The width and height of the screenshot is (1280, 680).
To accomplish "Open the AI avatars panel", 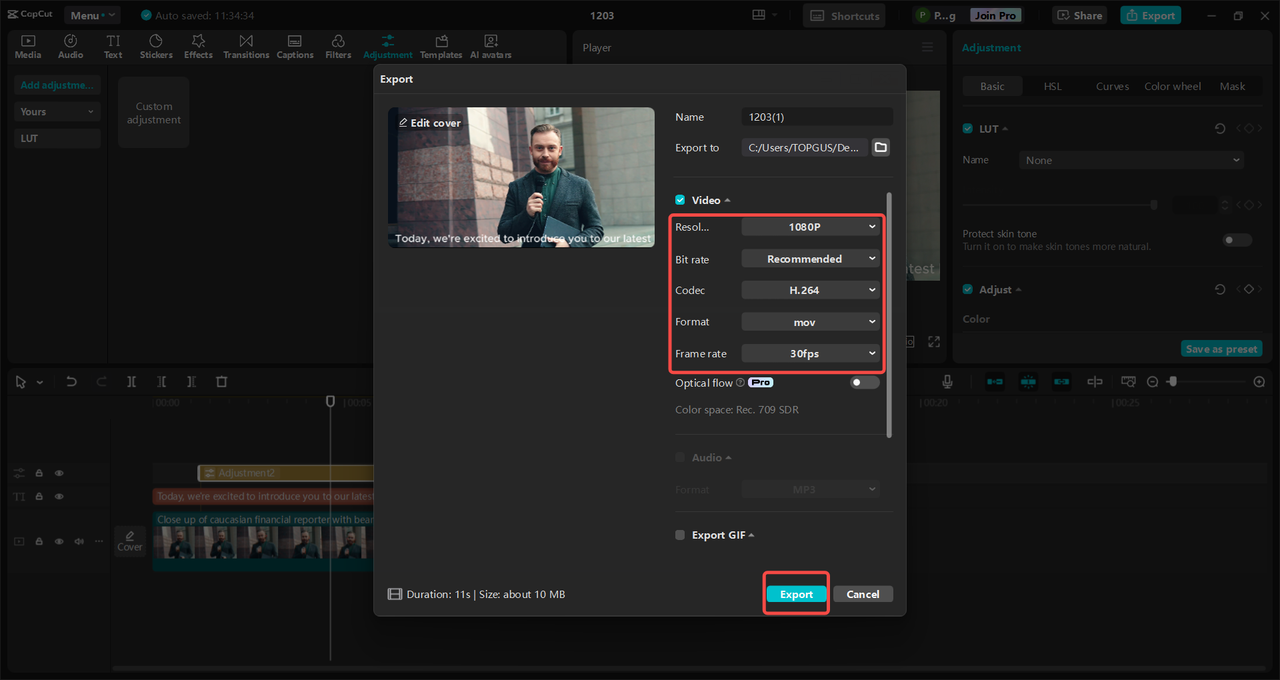I will [491, 46].
